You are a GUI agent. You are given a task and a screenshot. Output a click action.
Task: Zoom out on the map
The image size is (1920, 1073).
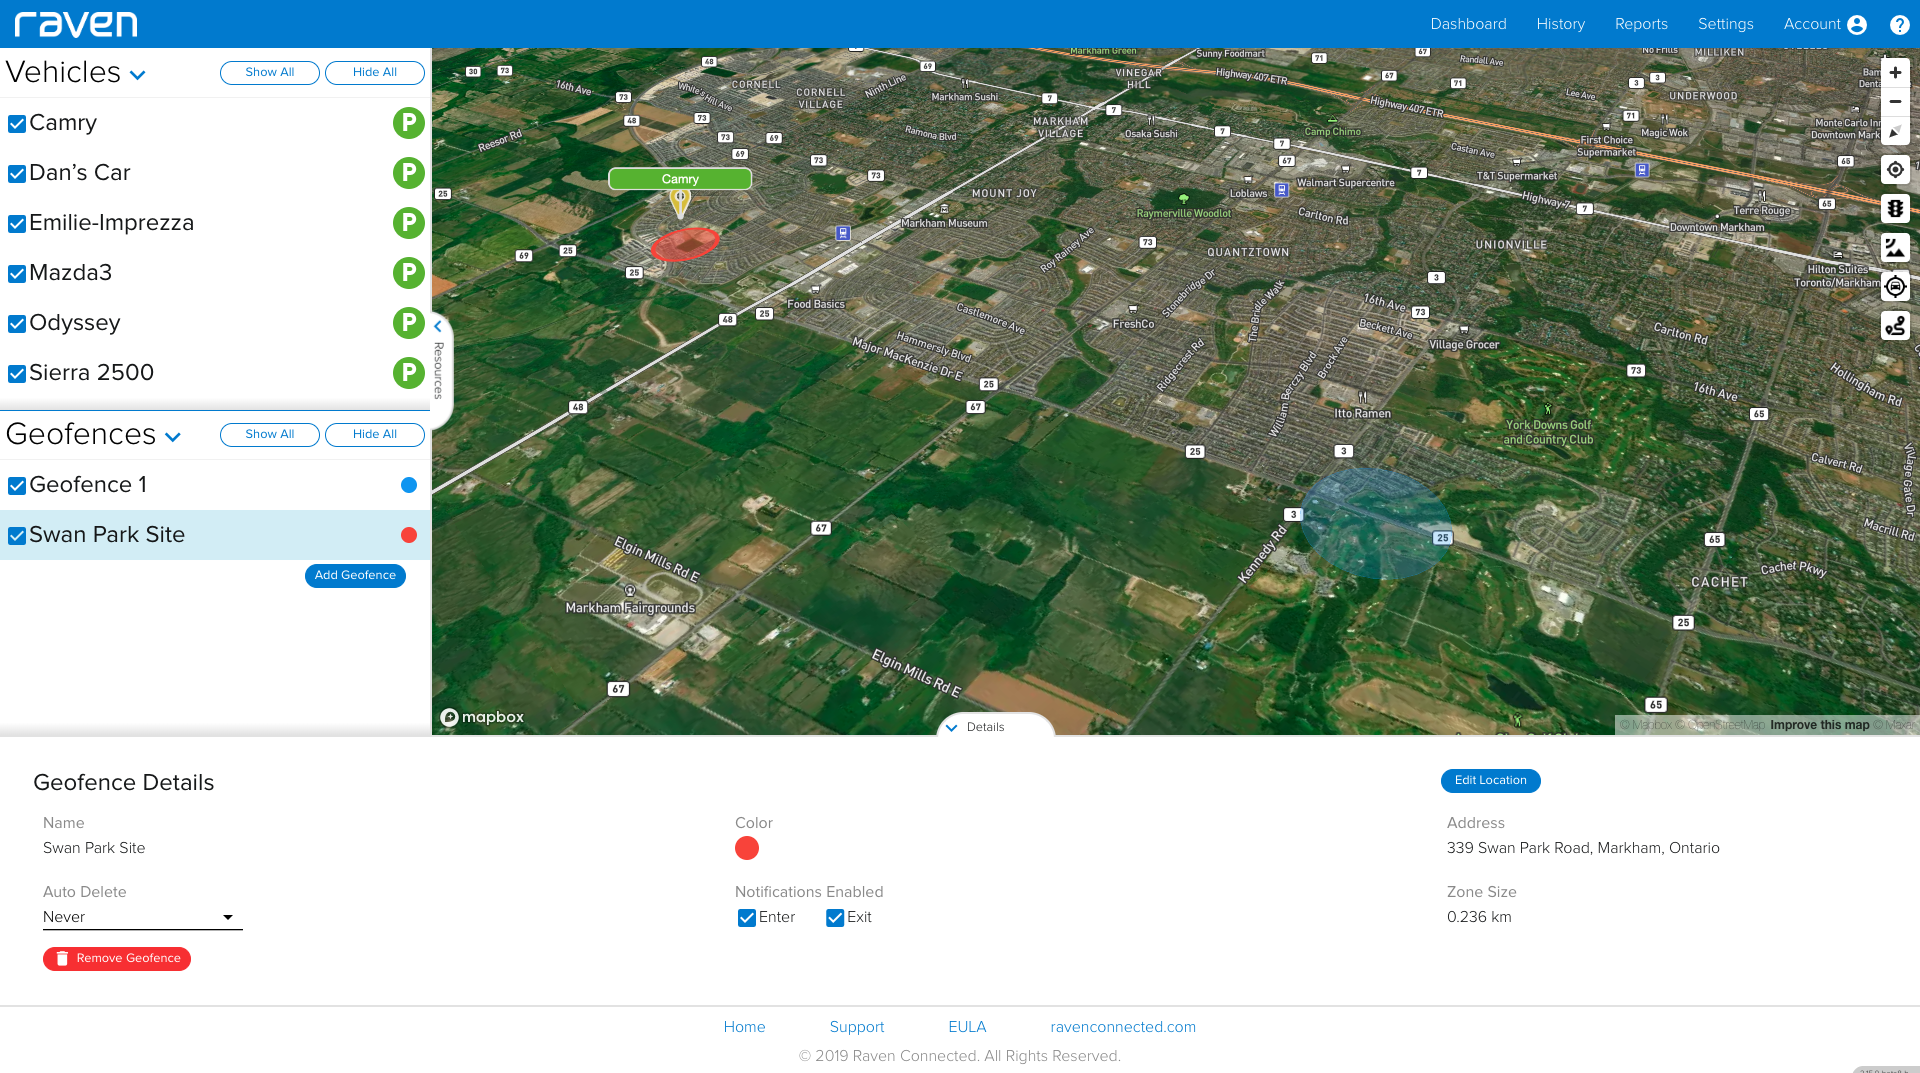point(1895,102)
